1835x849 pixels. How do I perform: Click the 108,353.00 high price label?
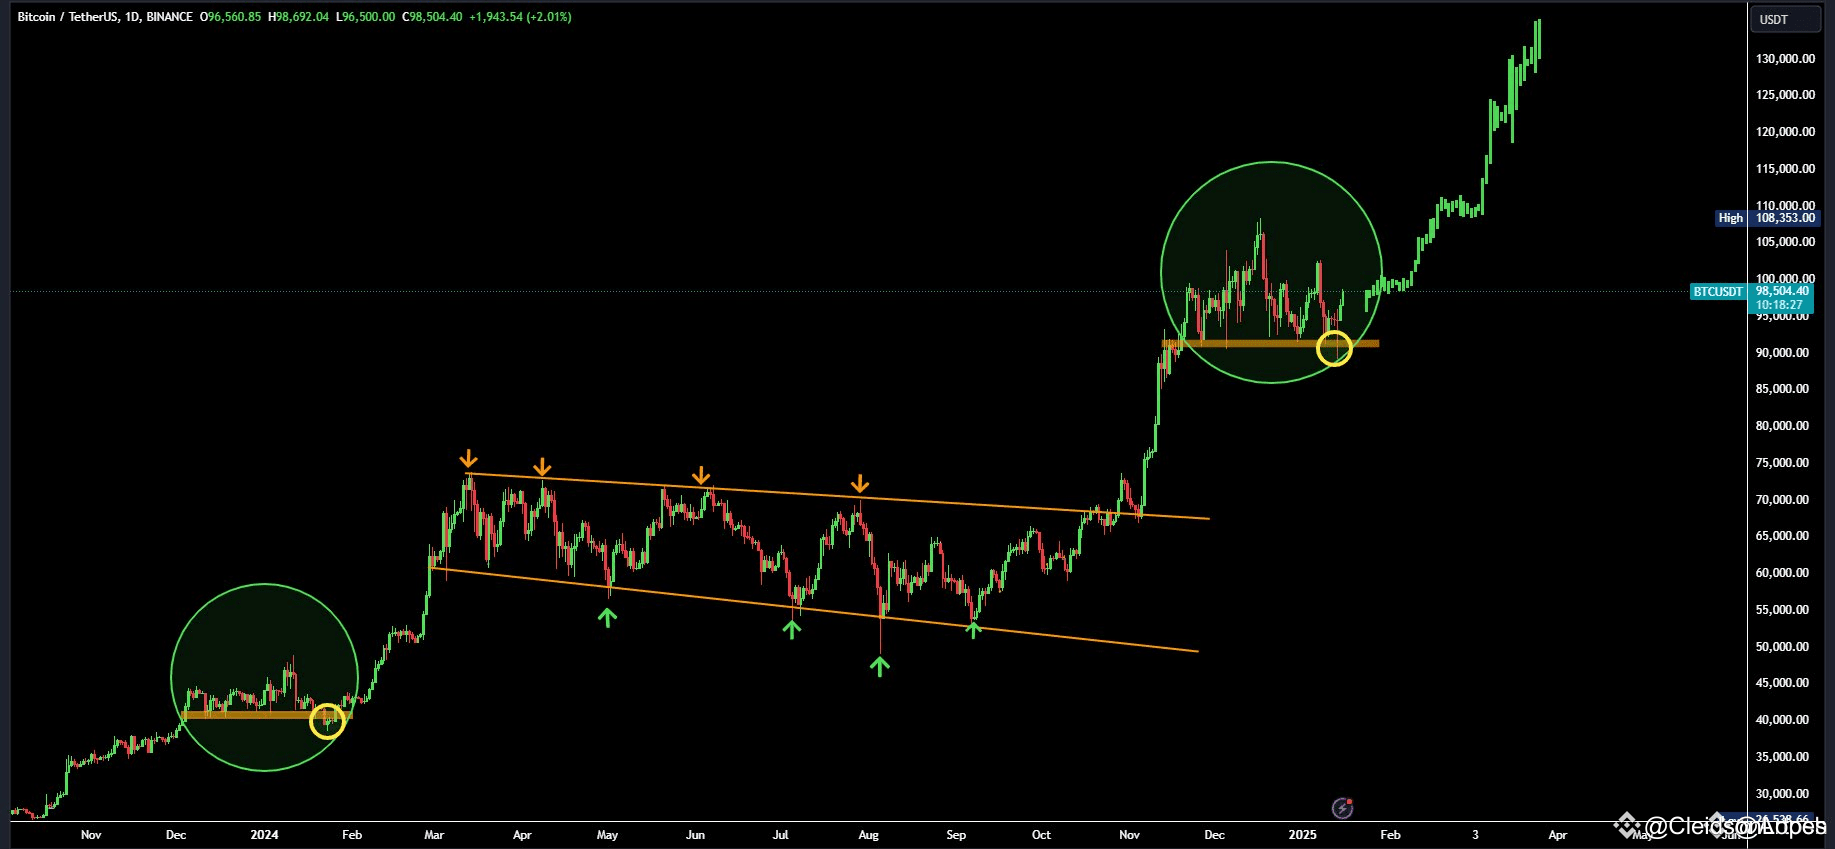[1785, 218]
